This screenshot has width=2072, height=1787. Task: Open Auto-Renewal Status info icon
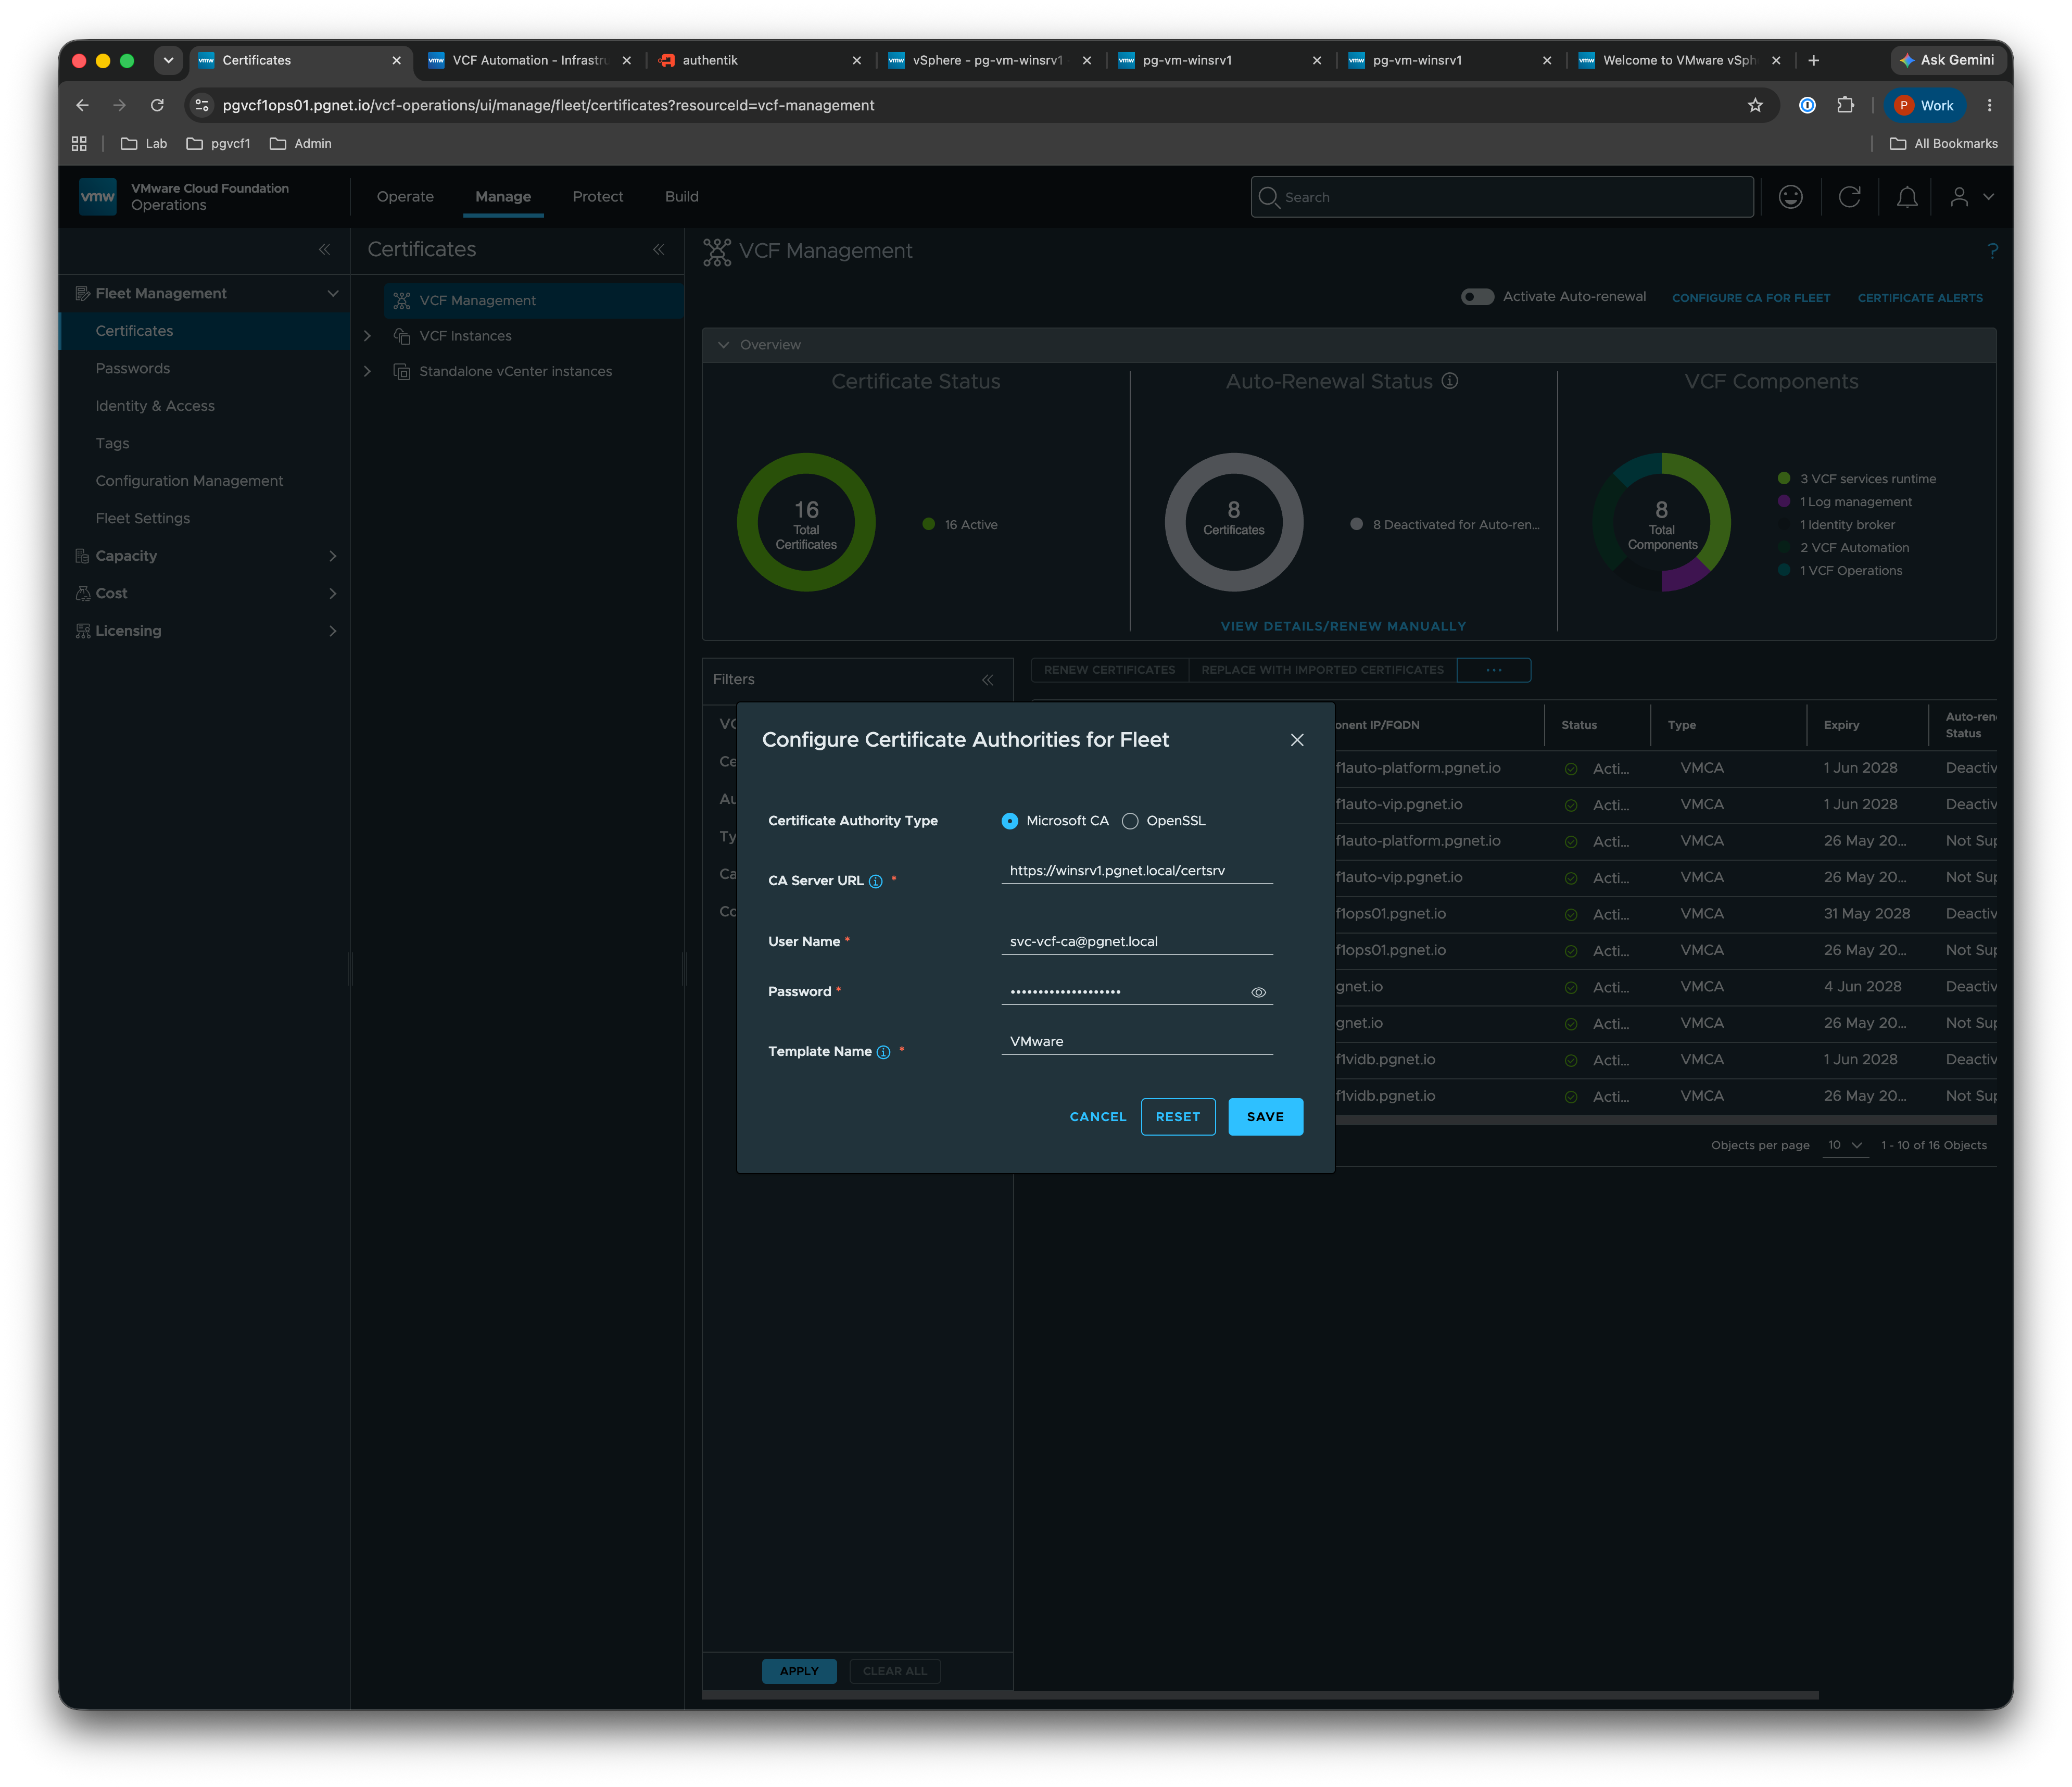tap(1450, 381)
